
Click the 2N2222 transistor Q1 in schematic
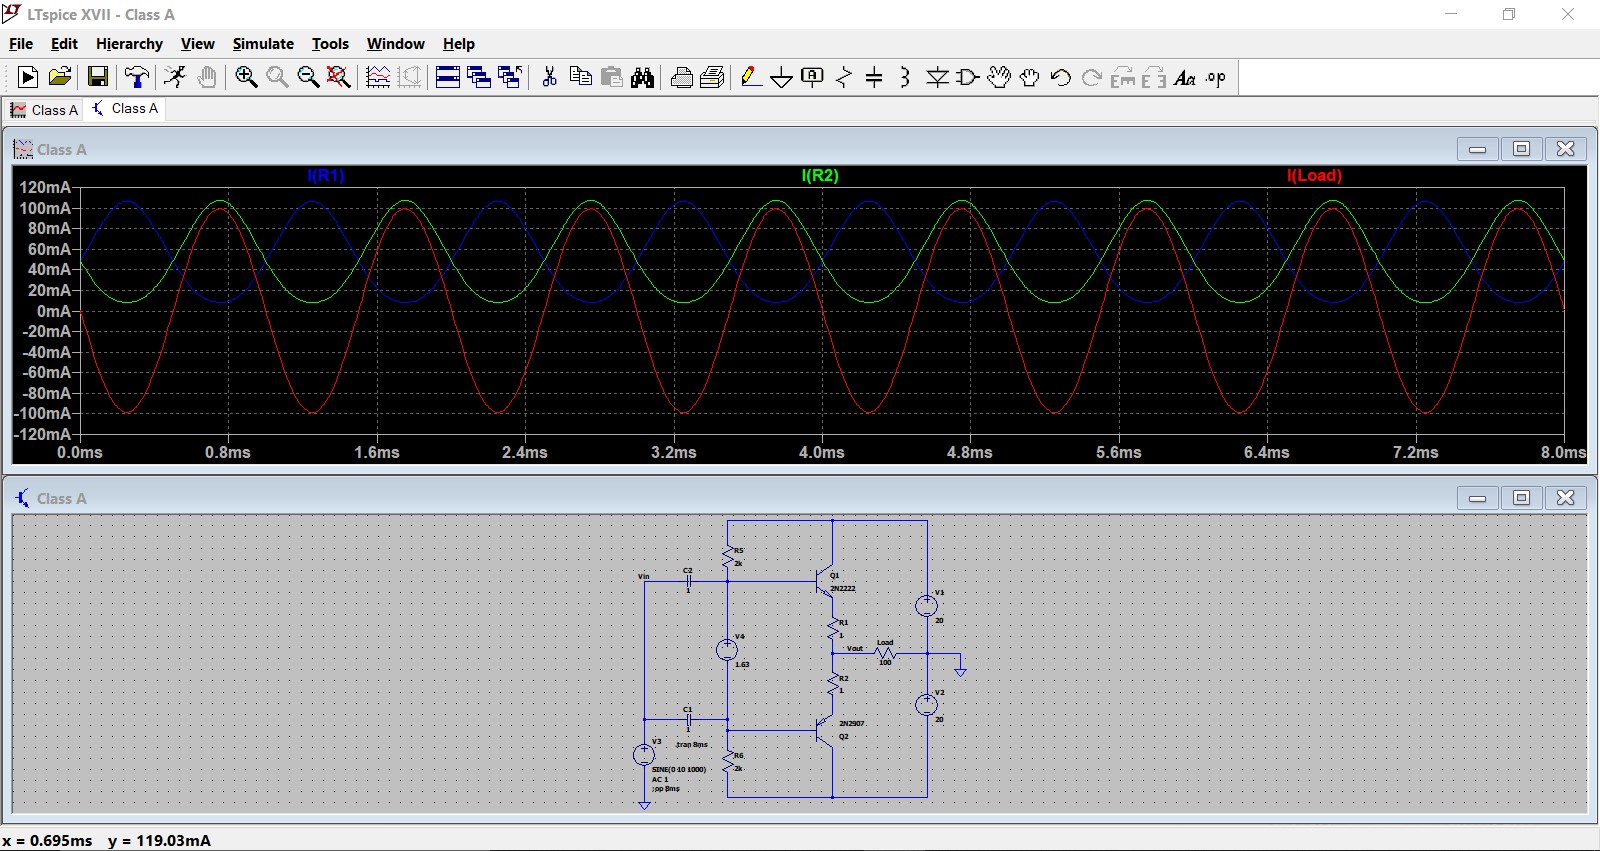pyautogui.click(x=826, y=582)
